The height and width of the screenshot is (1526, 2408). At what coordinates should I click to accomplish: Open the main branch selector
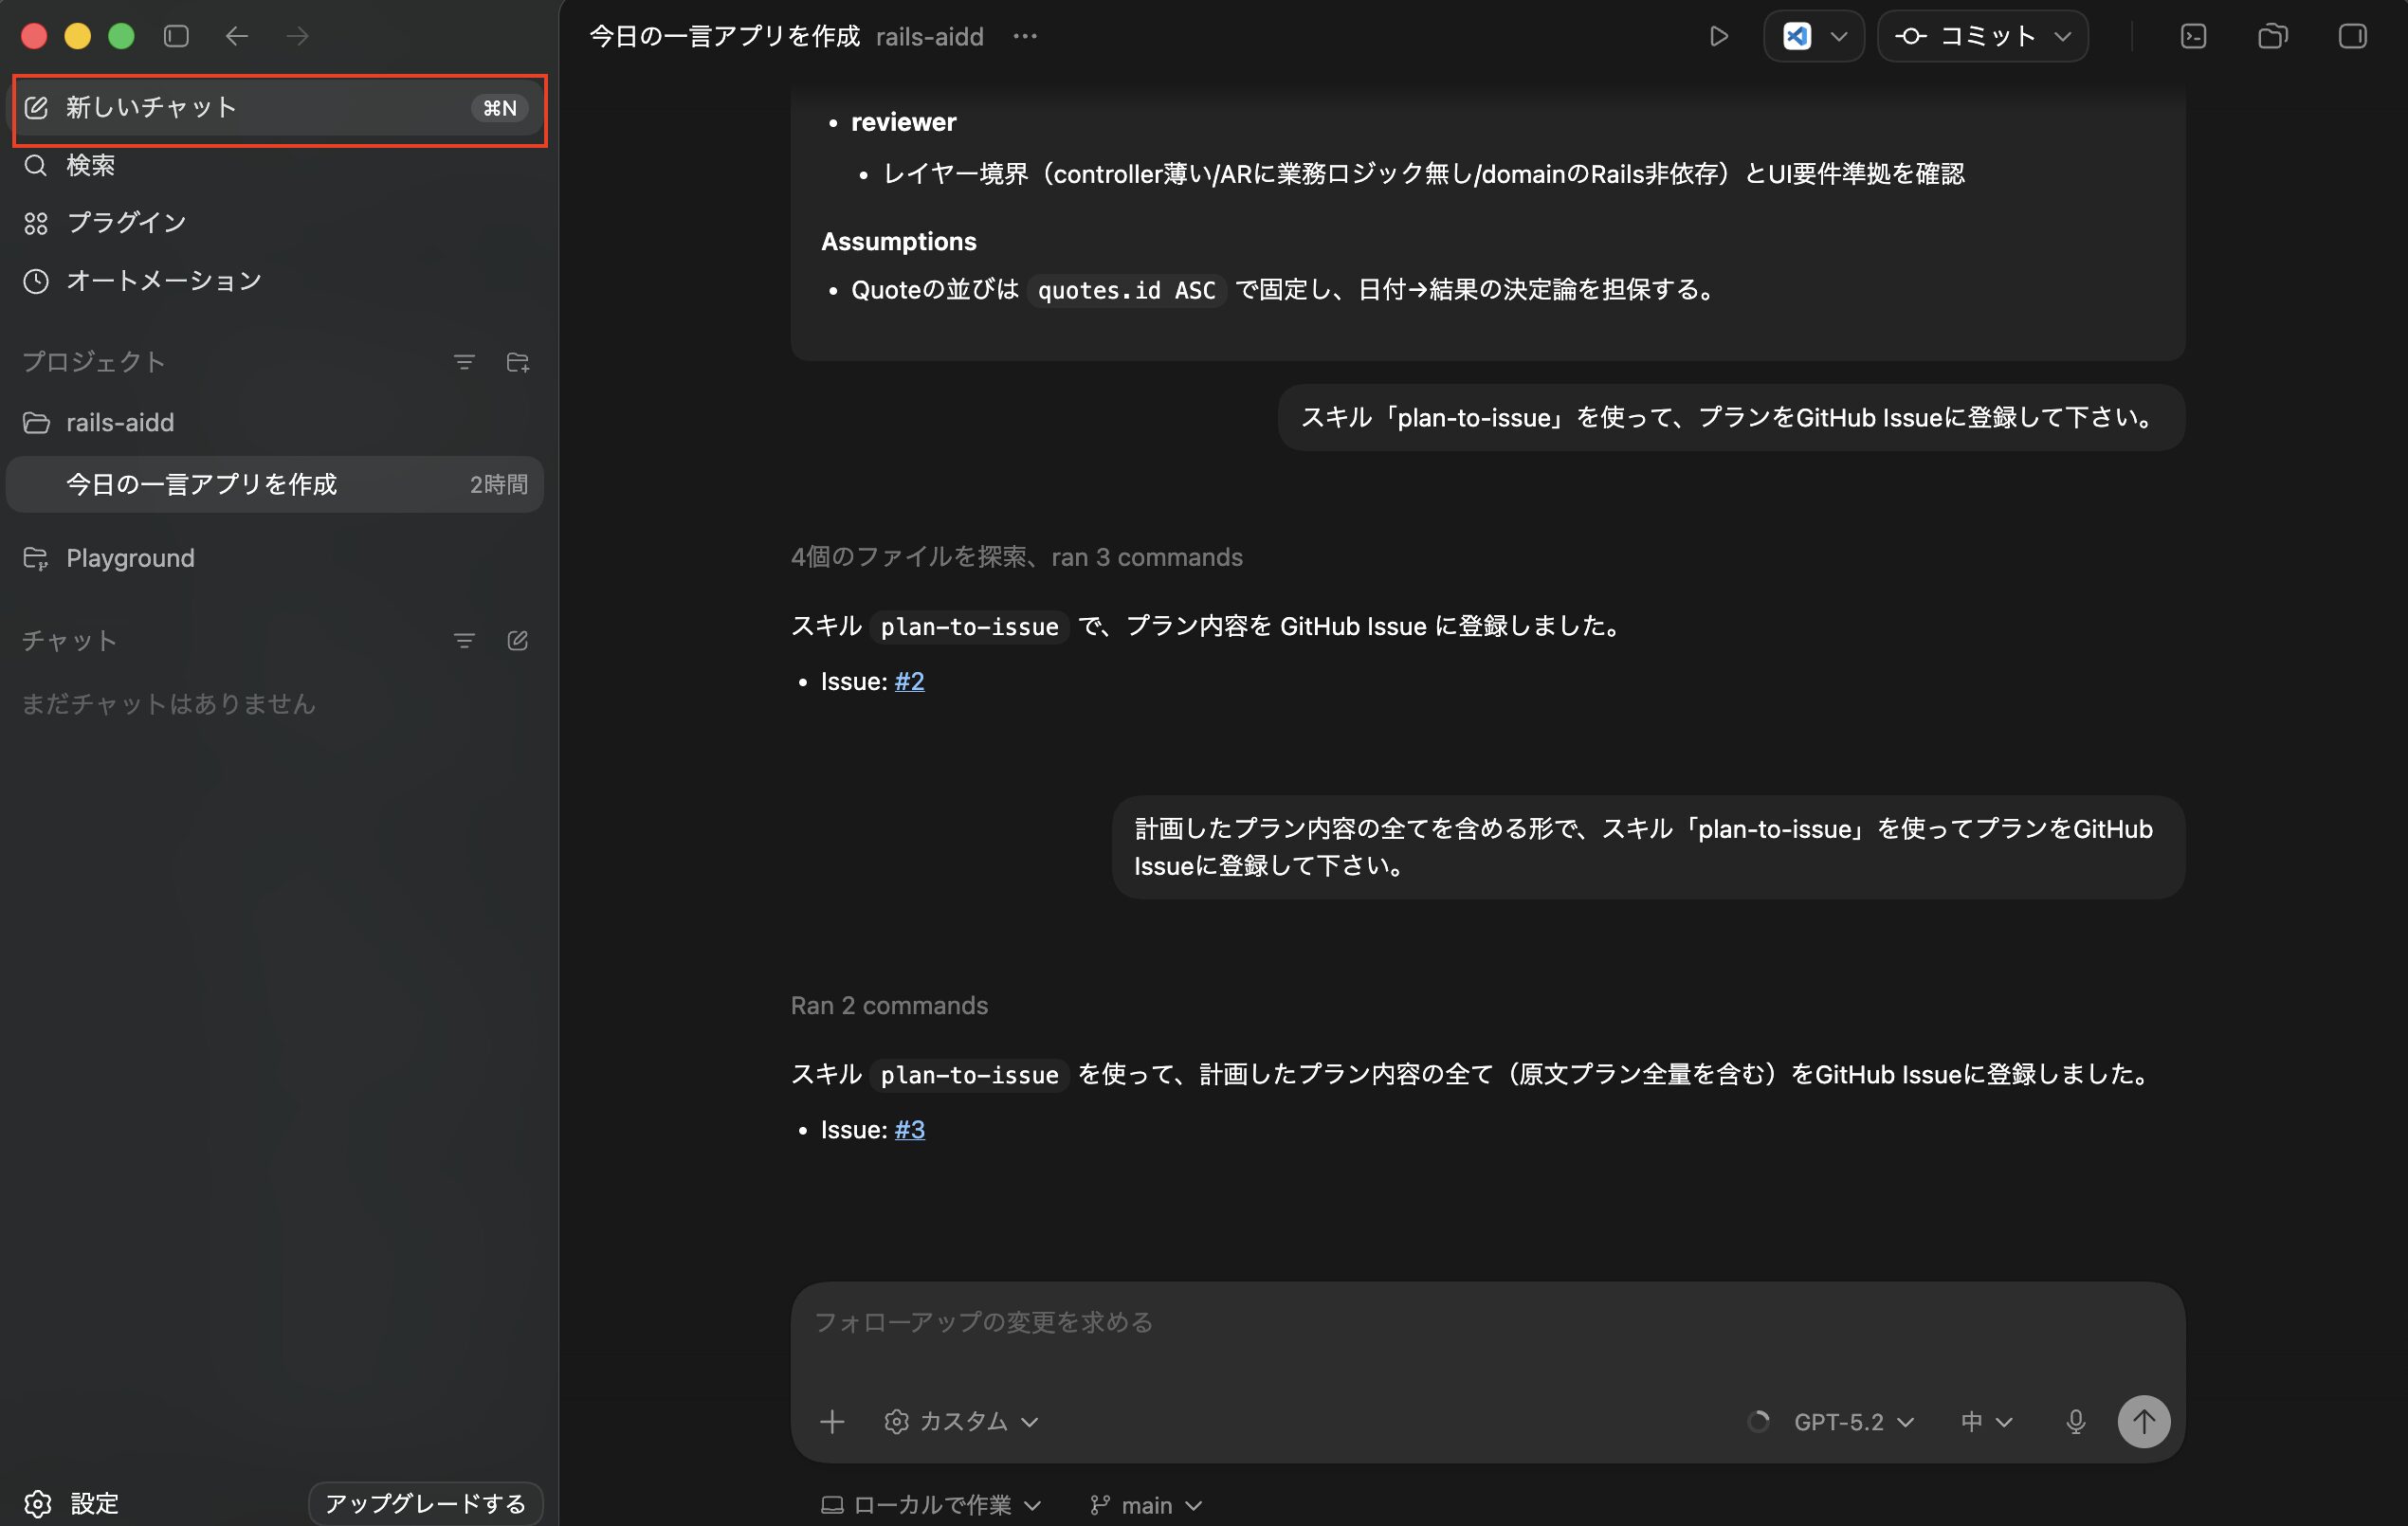1146,1505
